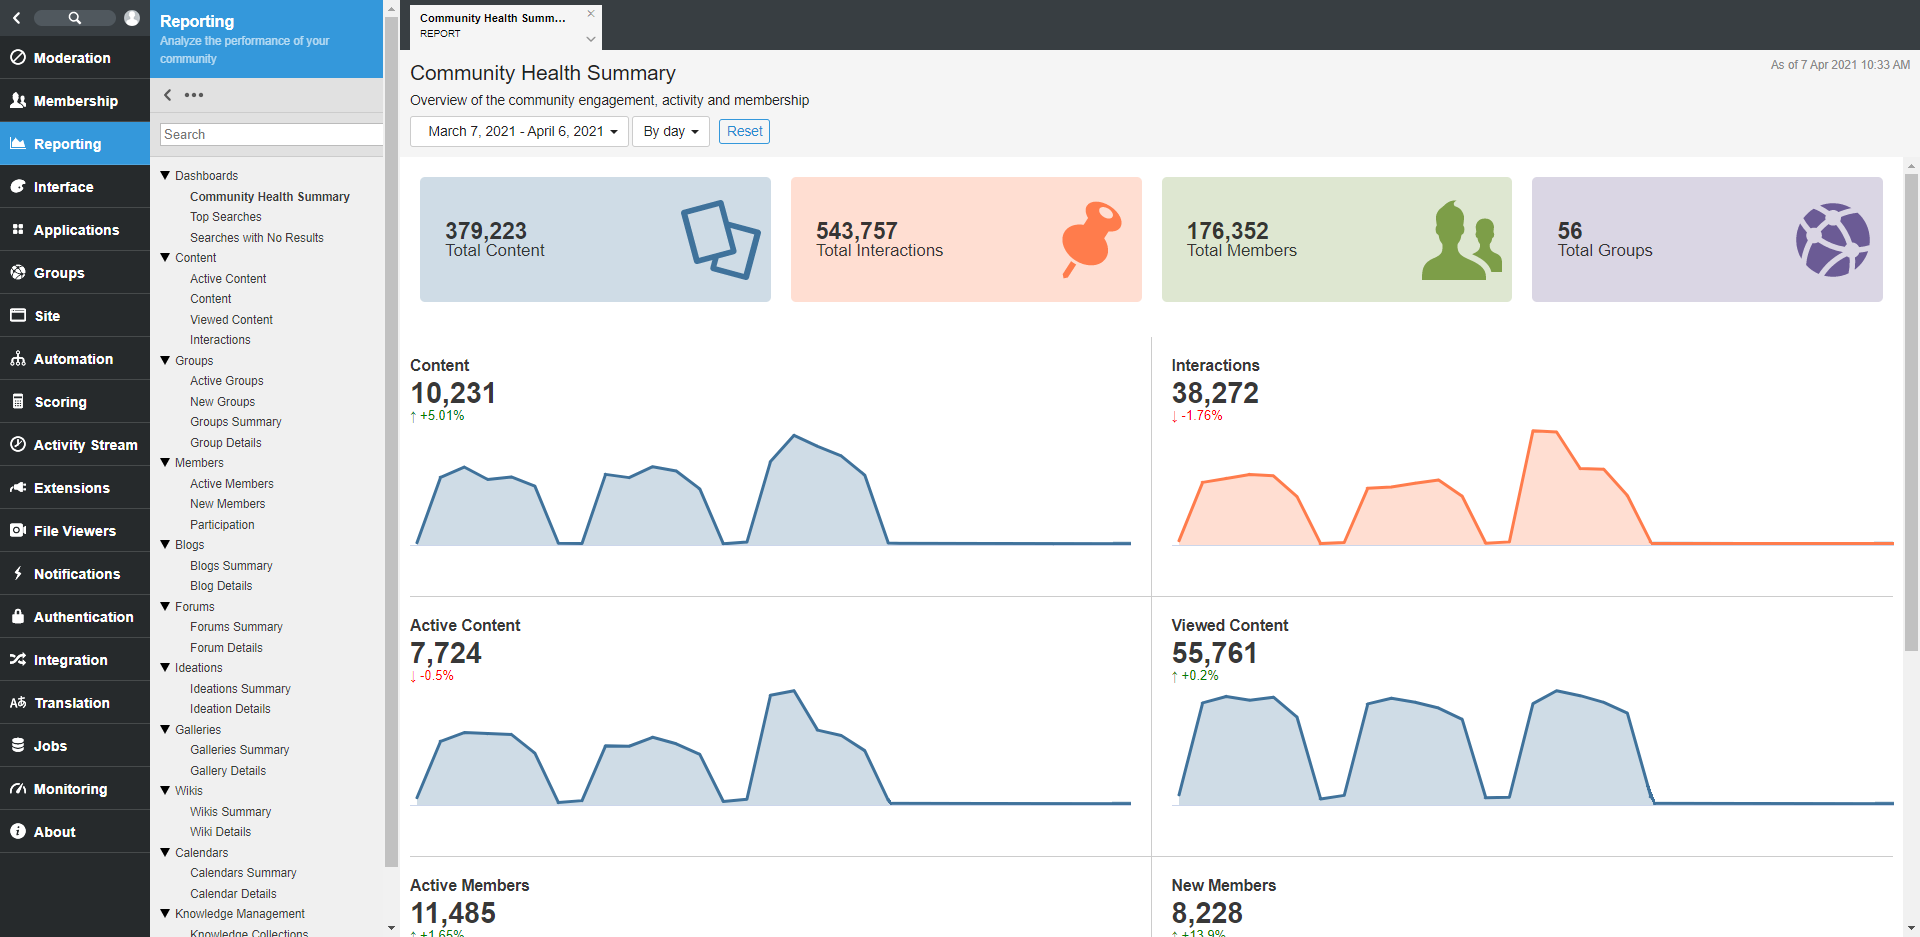Open Wiki Details report
Viewport: 1920px width, 937px height.
point(221,832)
